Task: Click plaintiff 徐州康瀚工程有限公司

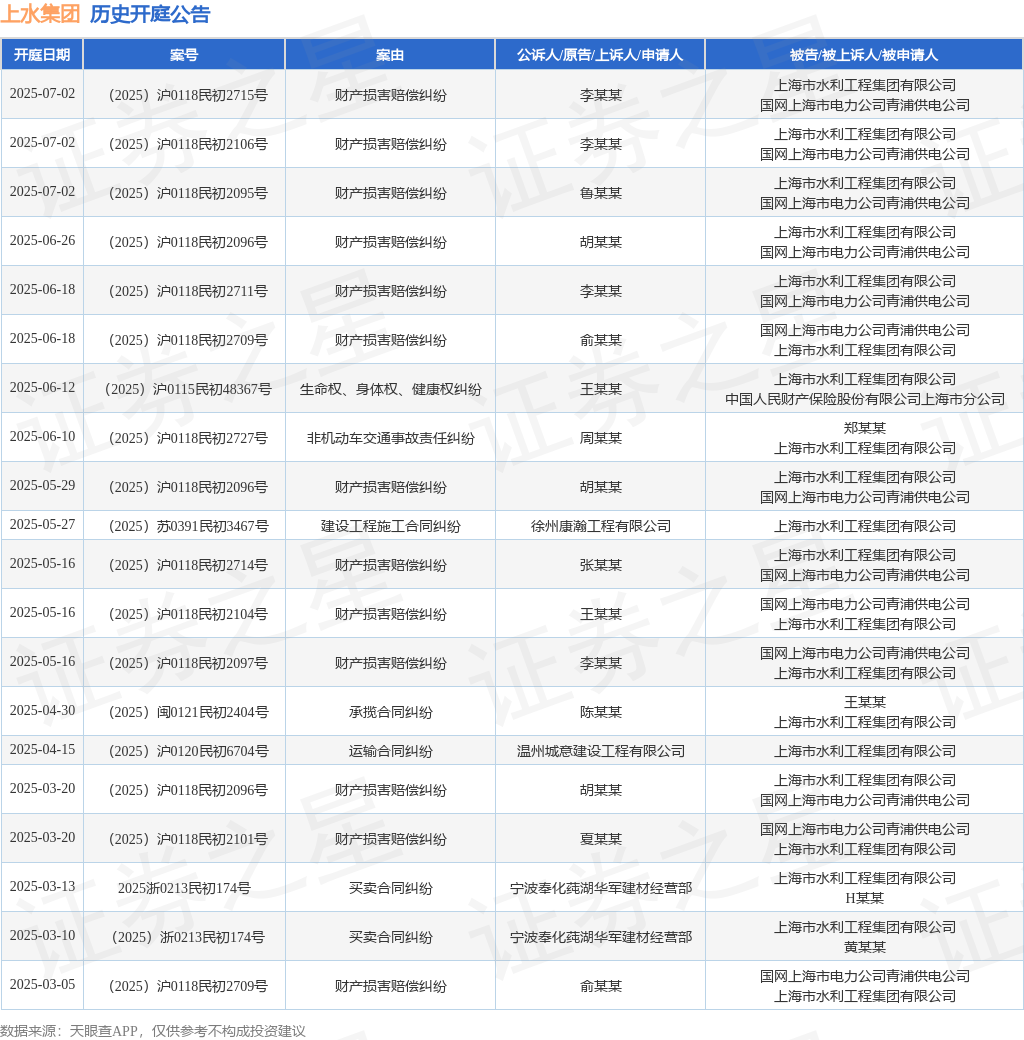Action: point(601,526)
